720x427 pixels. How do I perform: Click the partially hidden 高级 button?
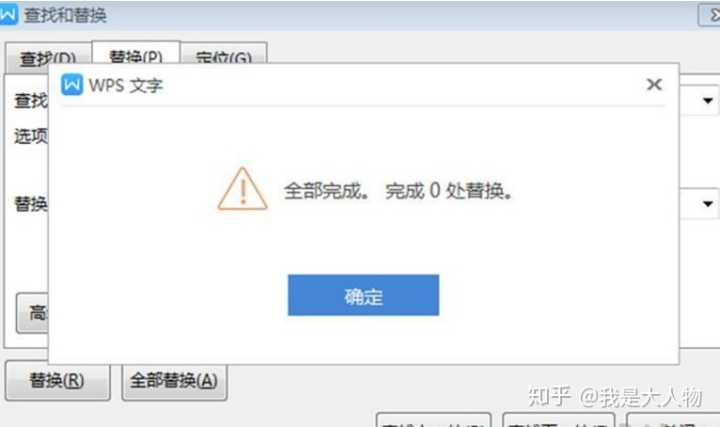coord(32,313)
